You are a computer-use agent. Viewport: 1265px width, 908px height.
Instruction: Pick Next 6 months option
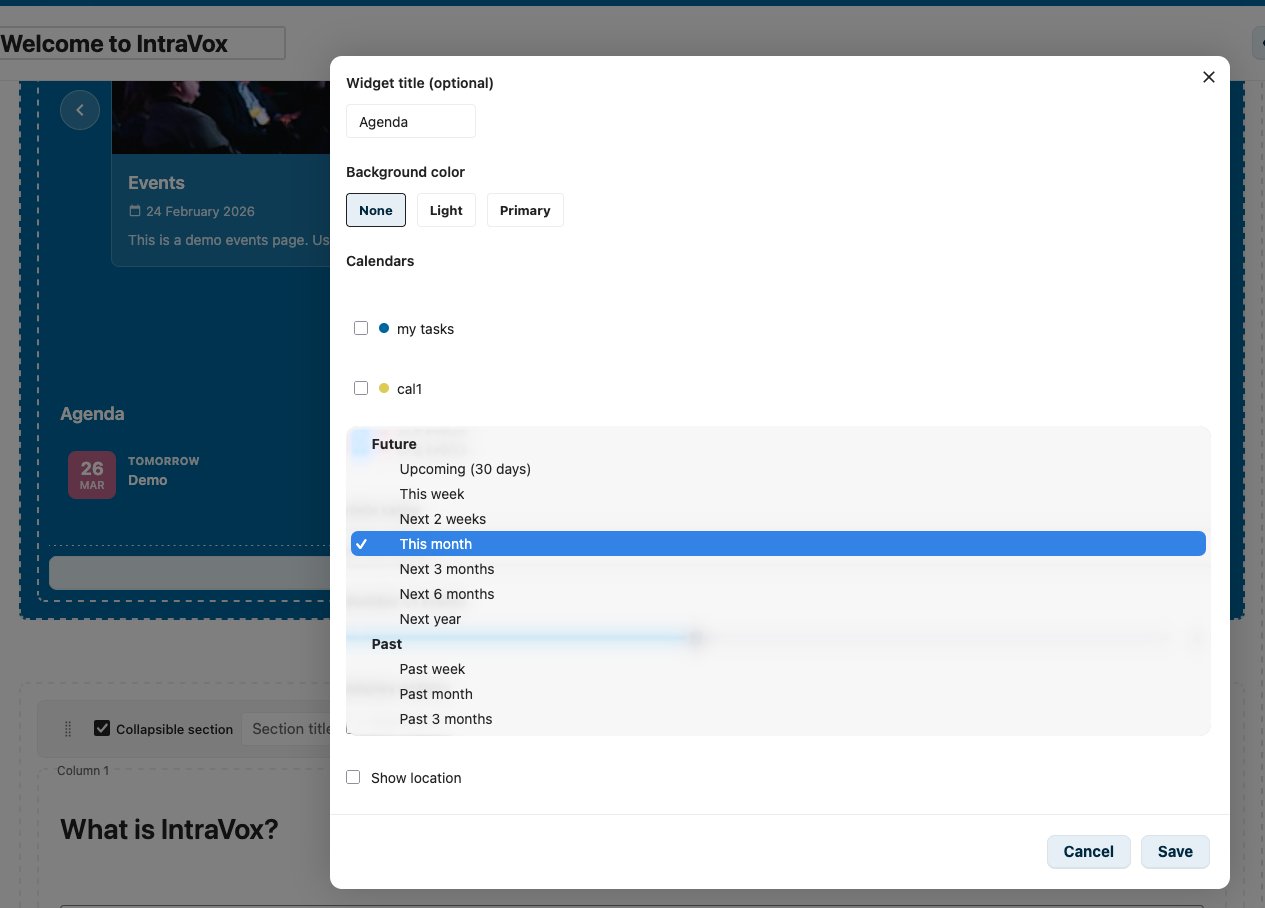[778, 594]
